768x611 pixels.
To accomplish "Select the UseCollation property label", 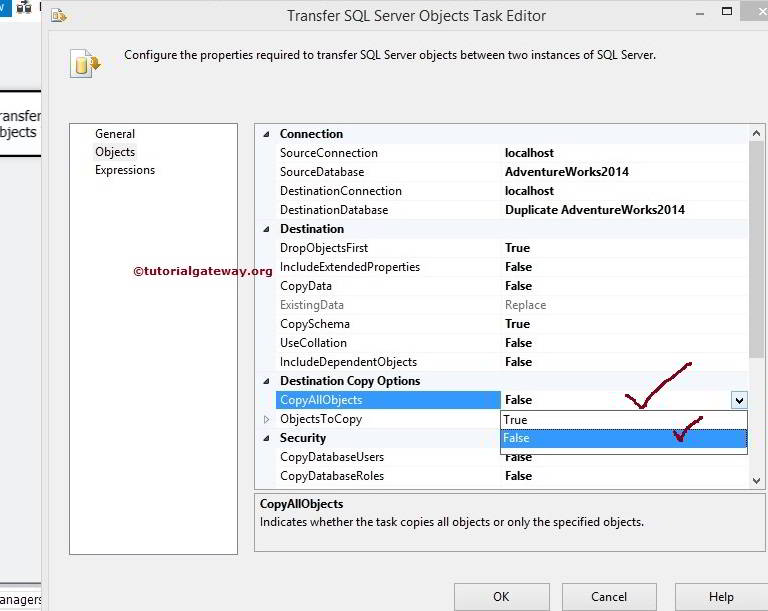I will pos(313,343).
